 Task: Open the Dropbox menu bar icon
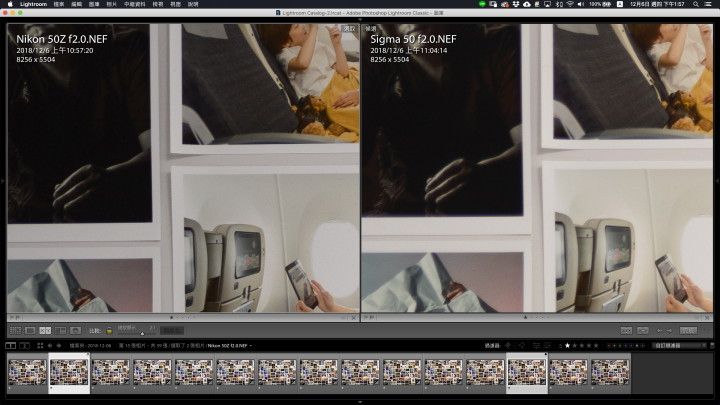point(516,4)
